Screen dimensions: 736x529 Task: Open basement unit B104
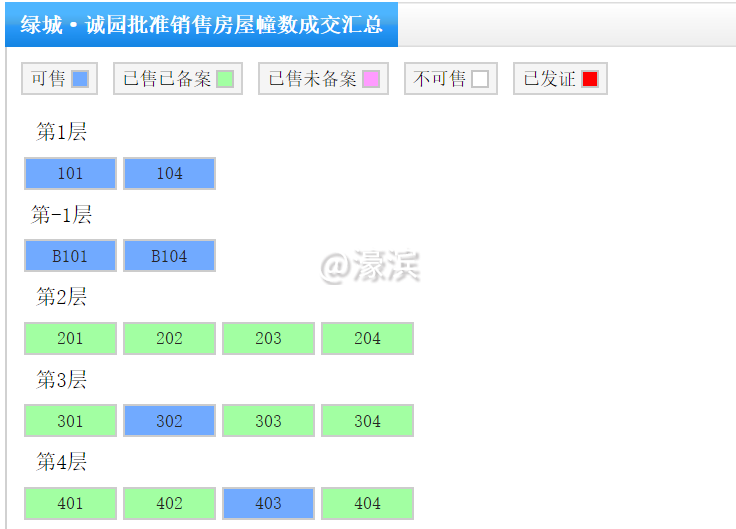[x=169, y=256]
